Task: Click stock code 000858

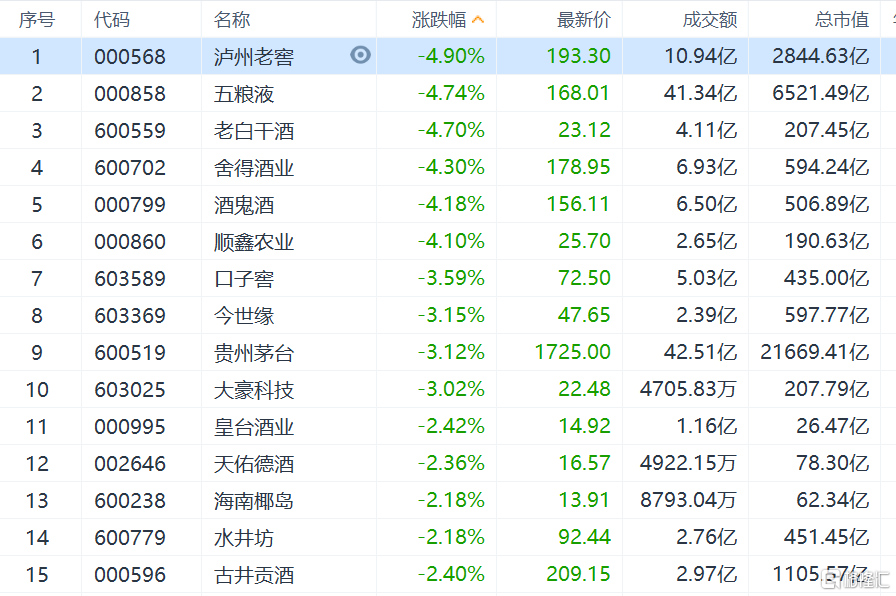Action: point(130,94)
